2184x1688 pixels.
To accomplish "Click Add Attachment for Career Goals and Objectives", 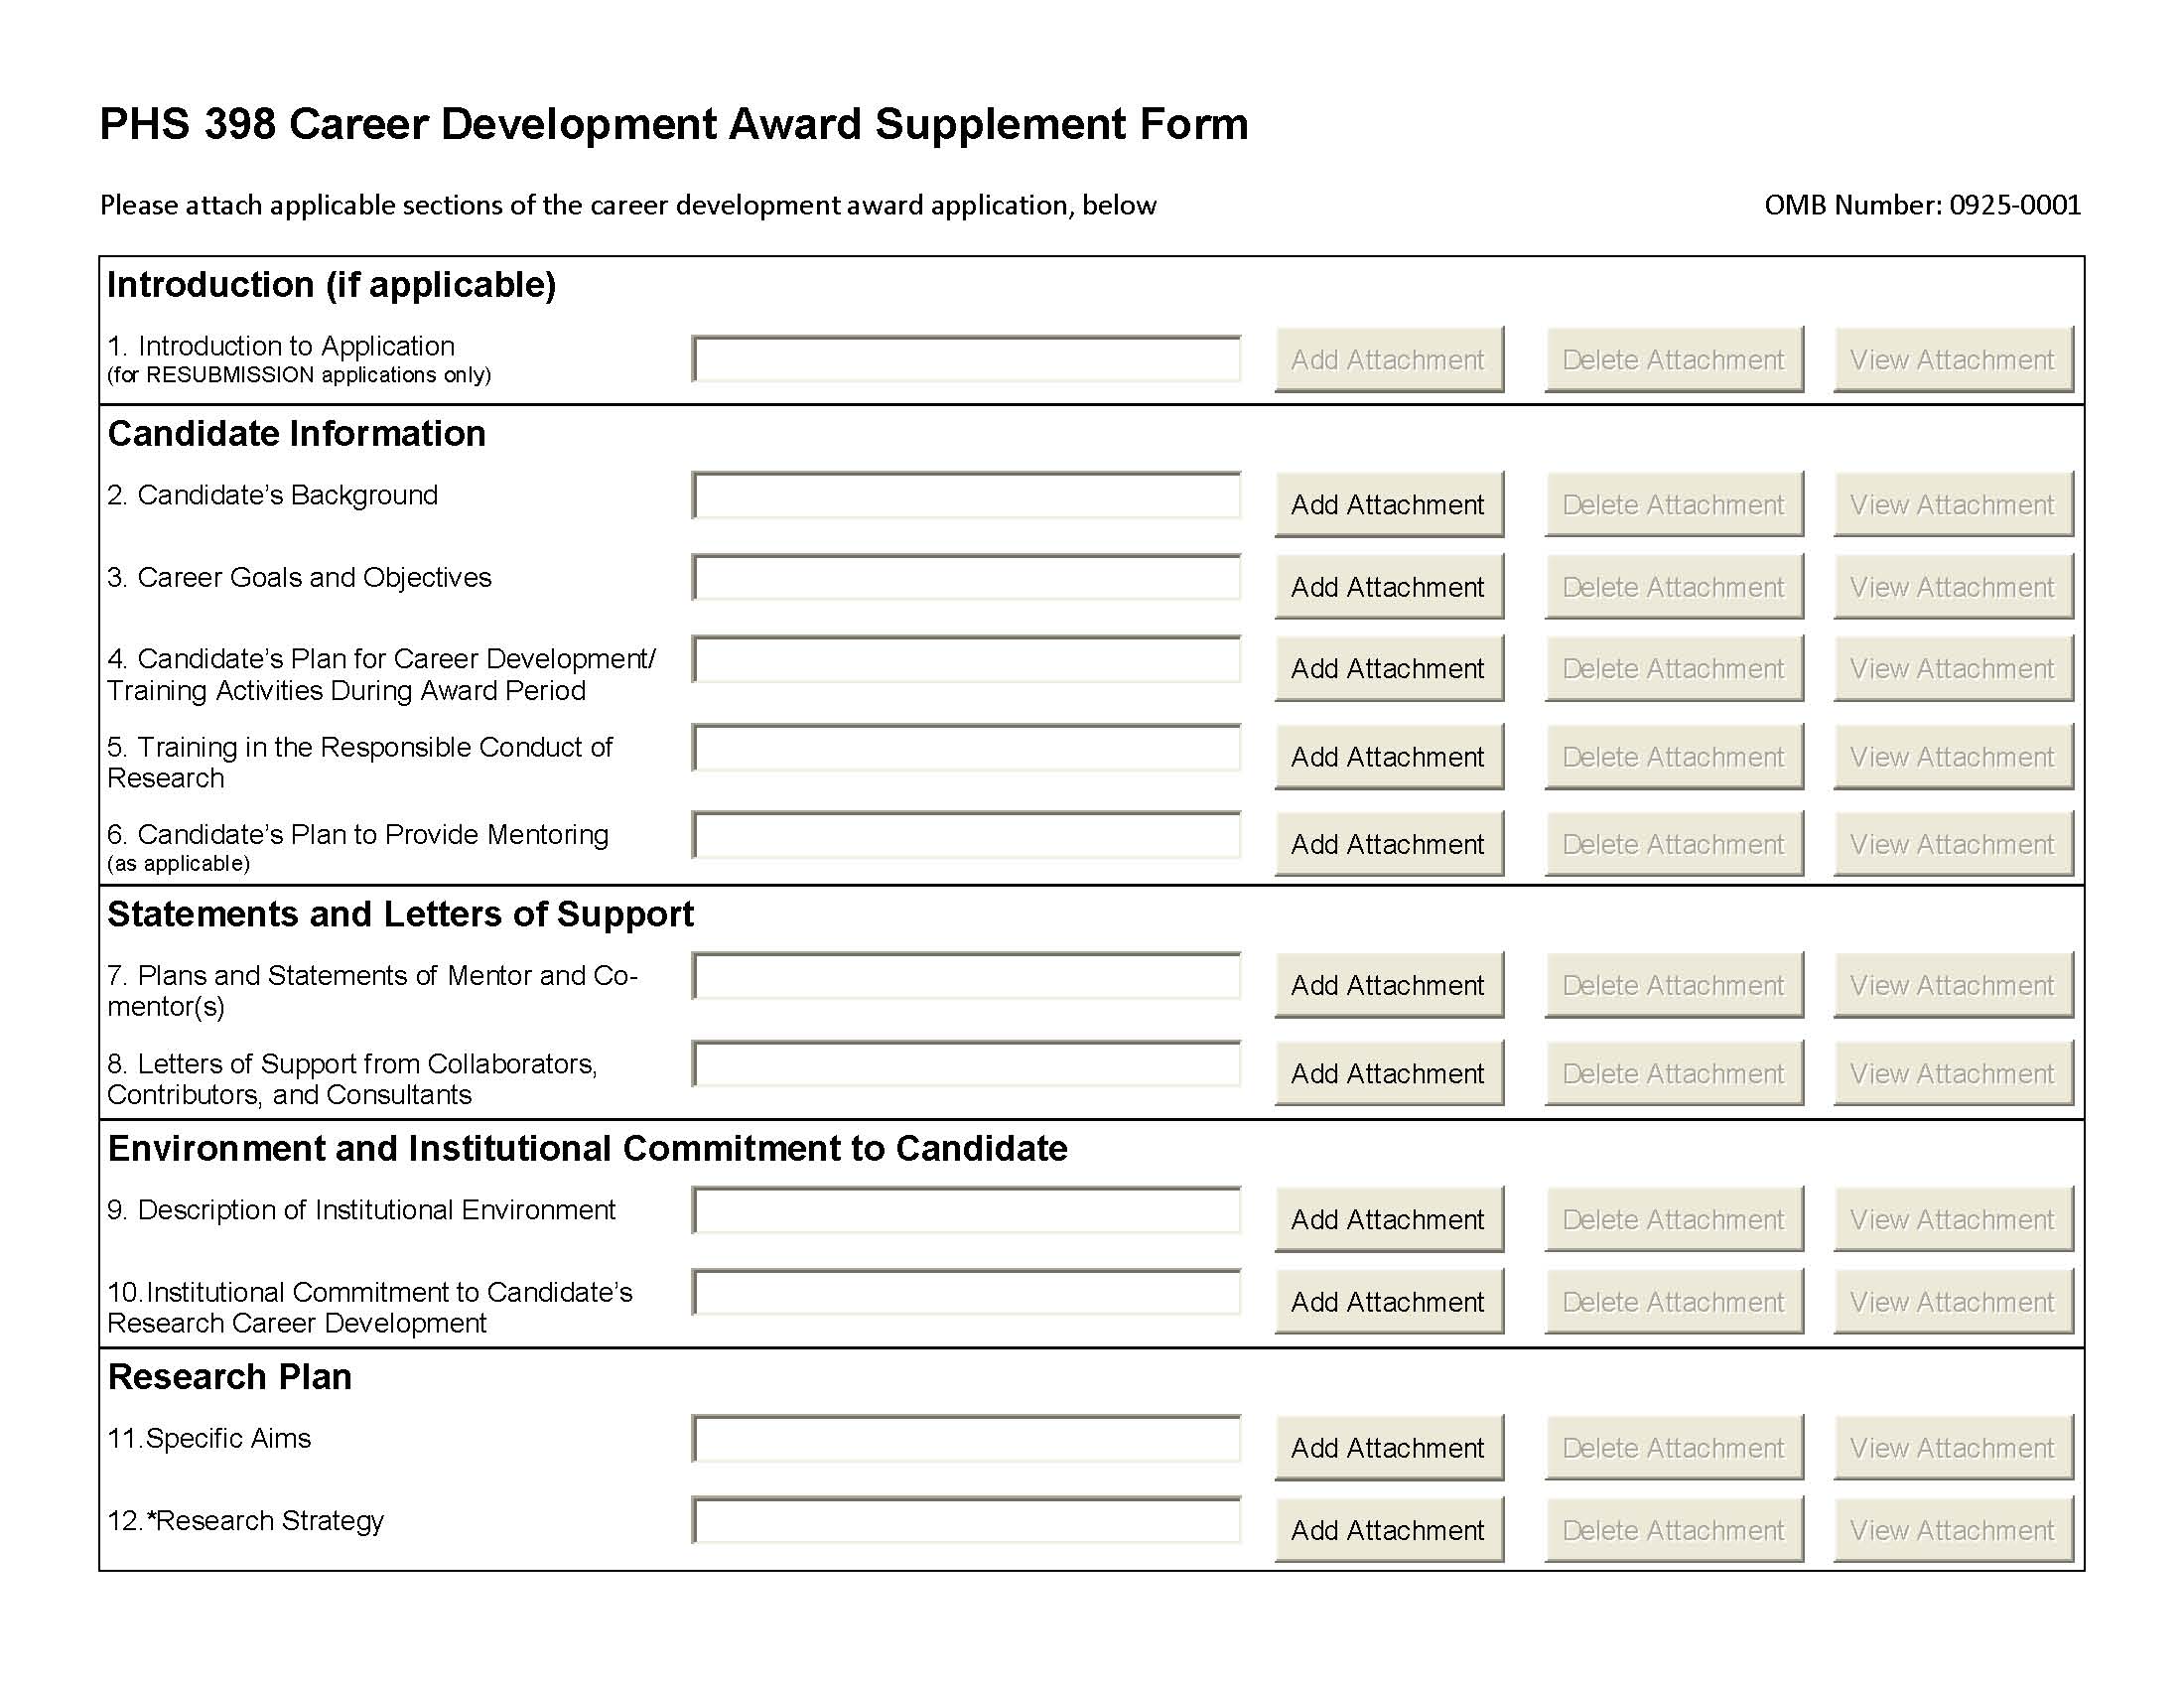I will click(x=1388, y=586).
